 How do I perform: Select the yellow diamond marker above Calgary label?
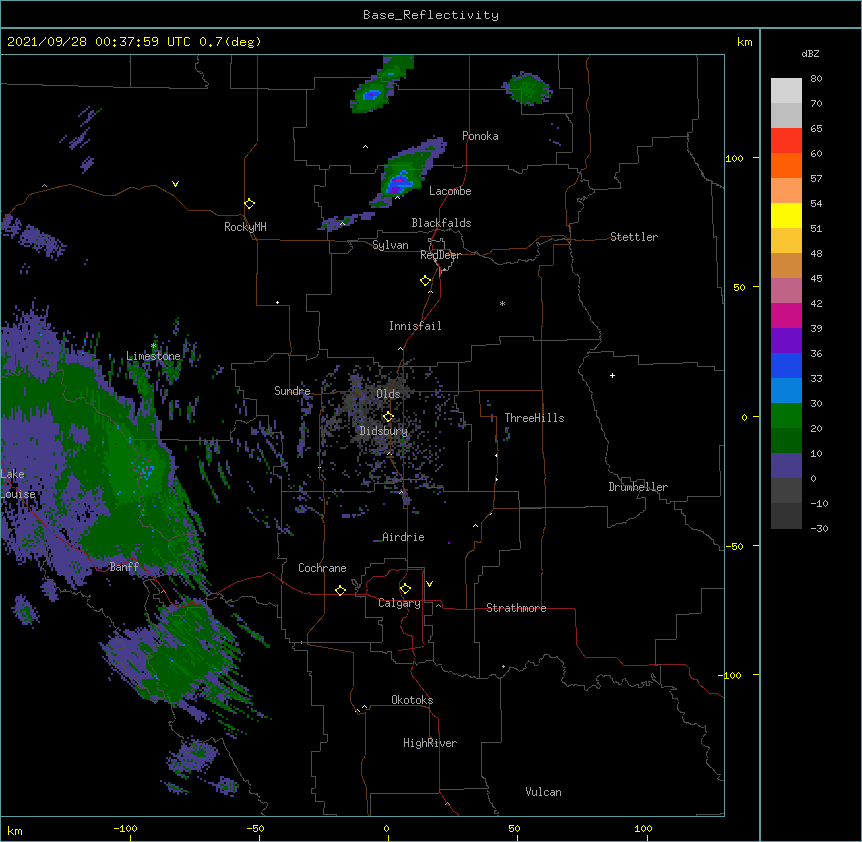pos(405,589)
